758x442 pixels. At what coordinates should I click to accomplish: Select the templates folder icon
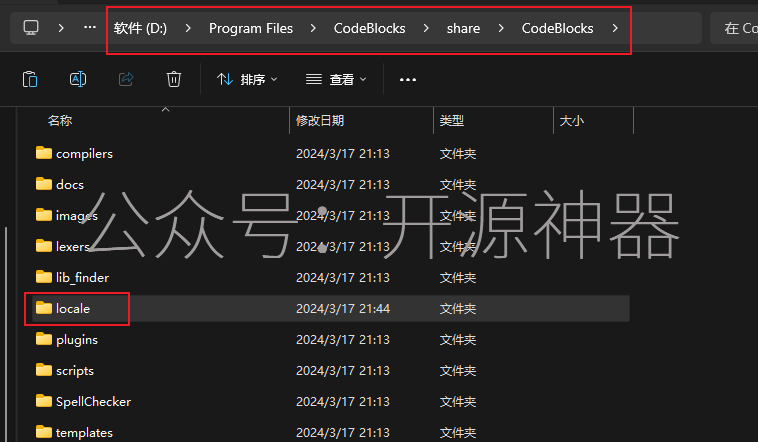pyautogui.click(x=44, y=431)
